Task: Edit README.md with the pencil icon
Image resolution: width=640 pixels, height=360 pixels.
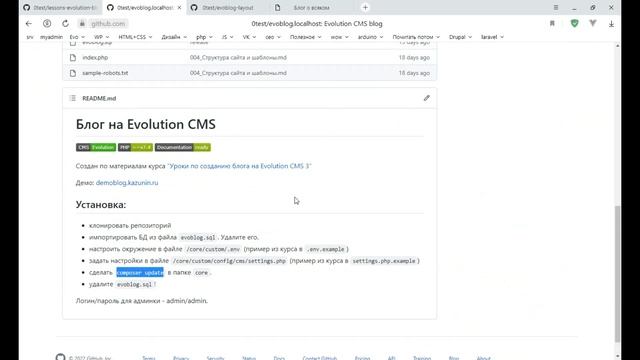Action: [427, 98]
